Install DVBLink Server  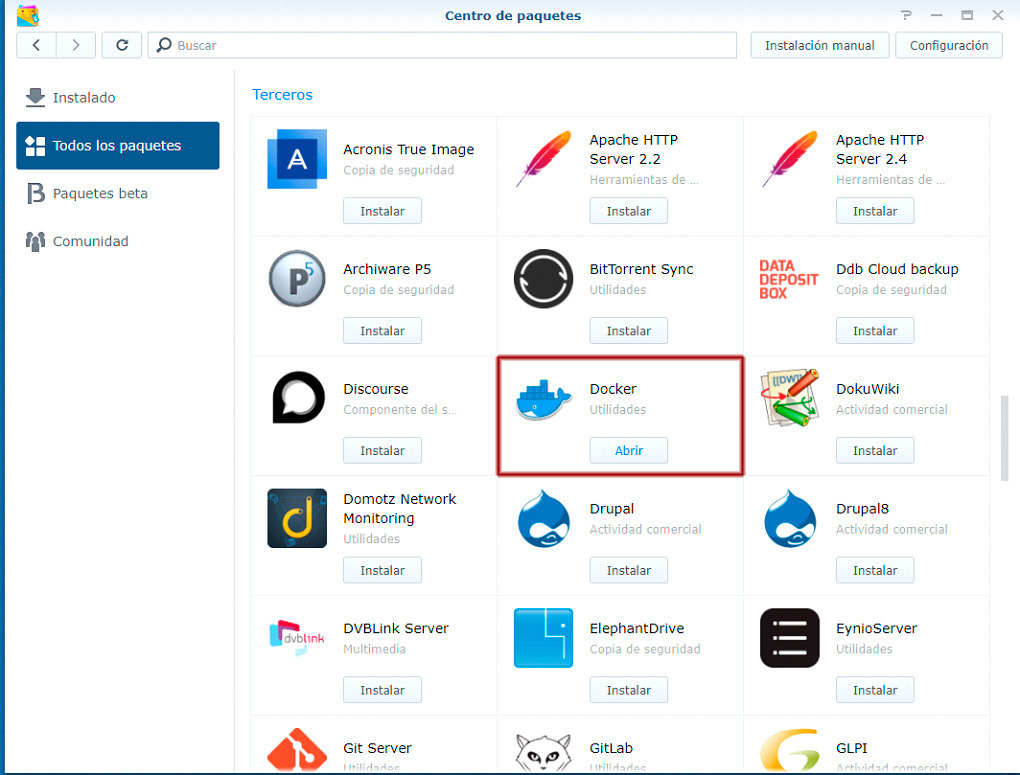pos(382,690)
